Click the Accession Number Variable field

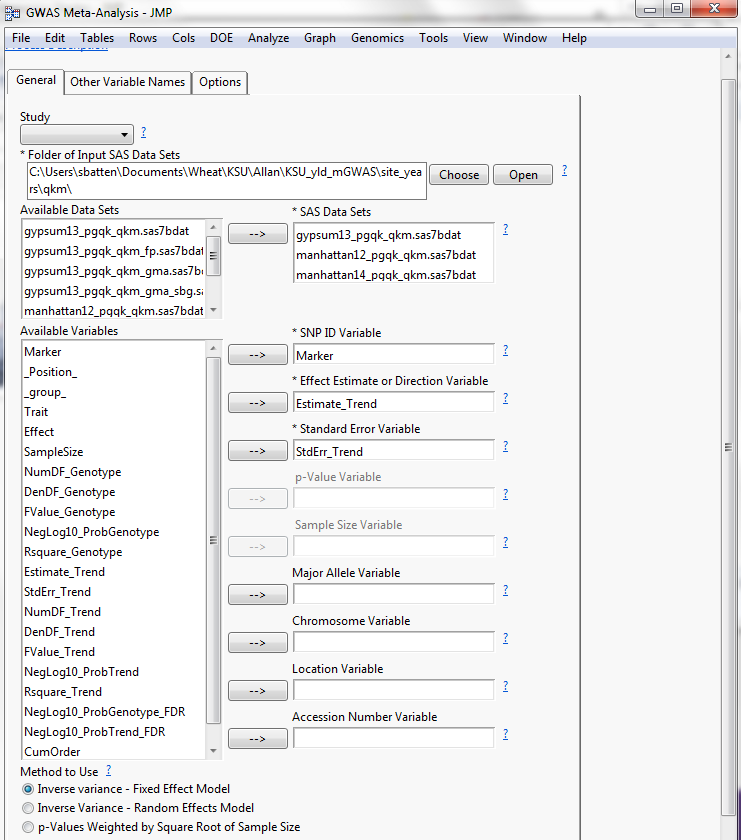[x=393, y=738]
